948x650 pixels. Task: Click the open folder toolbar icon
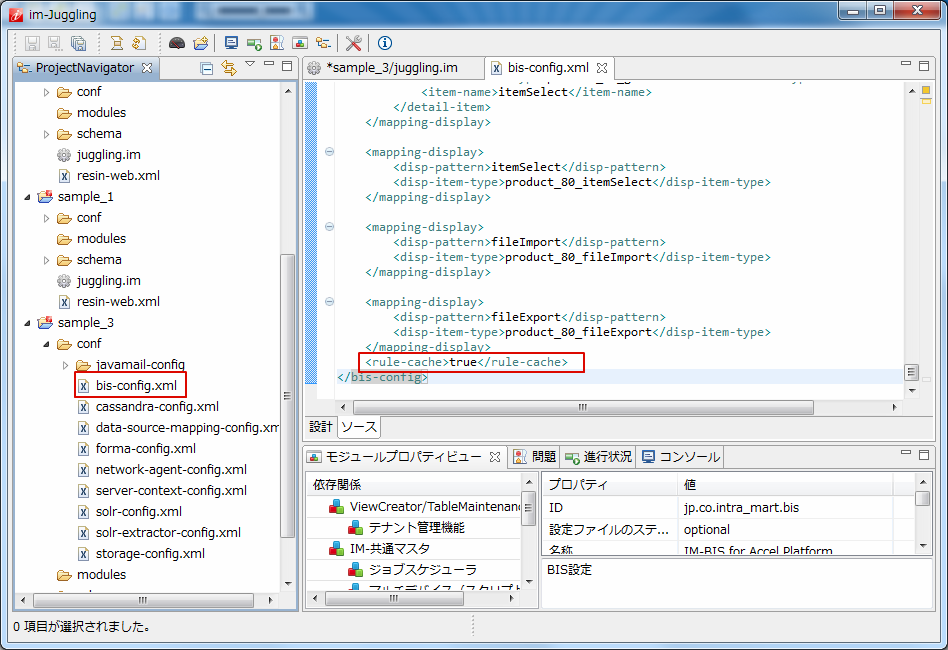(200, 43)
